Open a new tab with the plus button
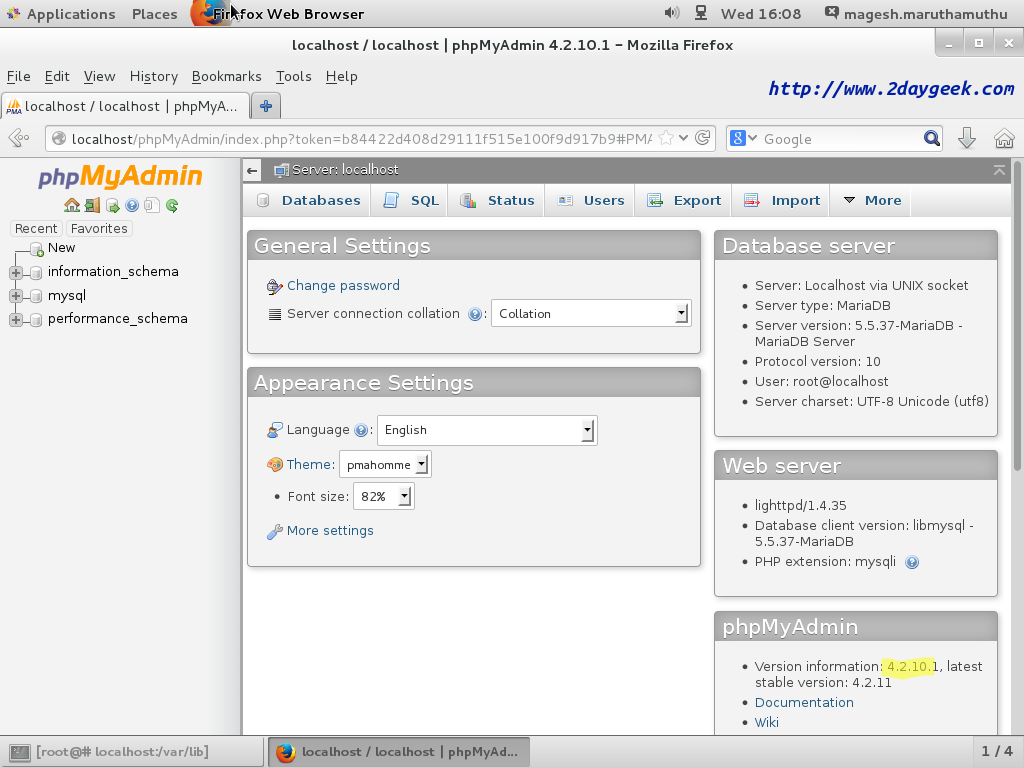The width and height of the screenshot is (1024, 768). [x=266, y=106]
